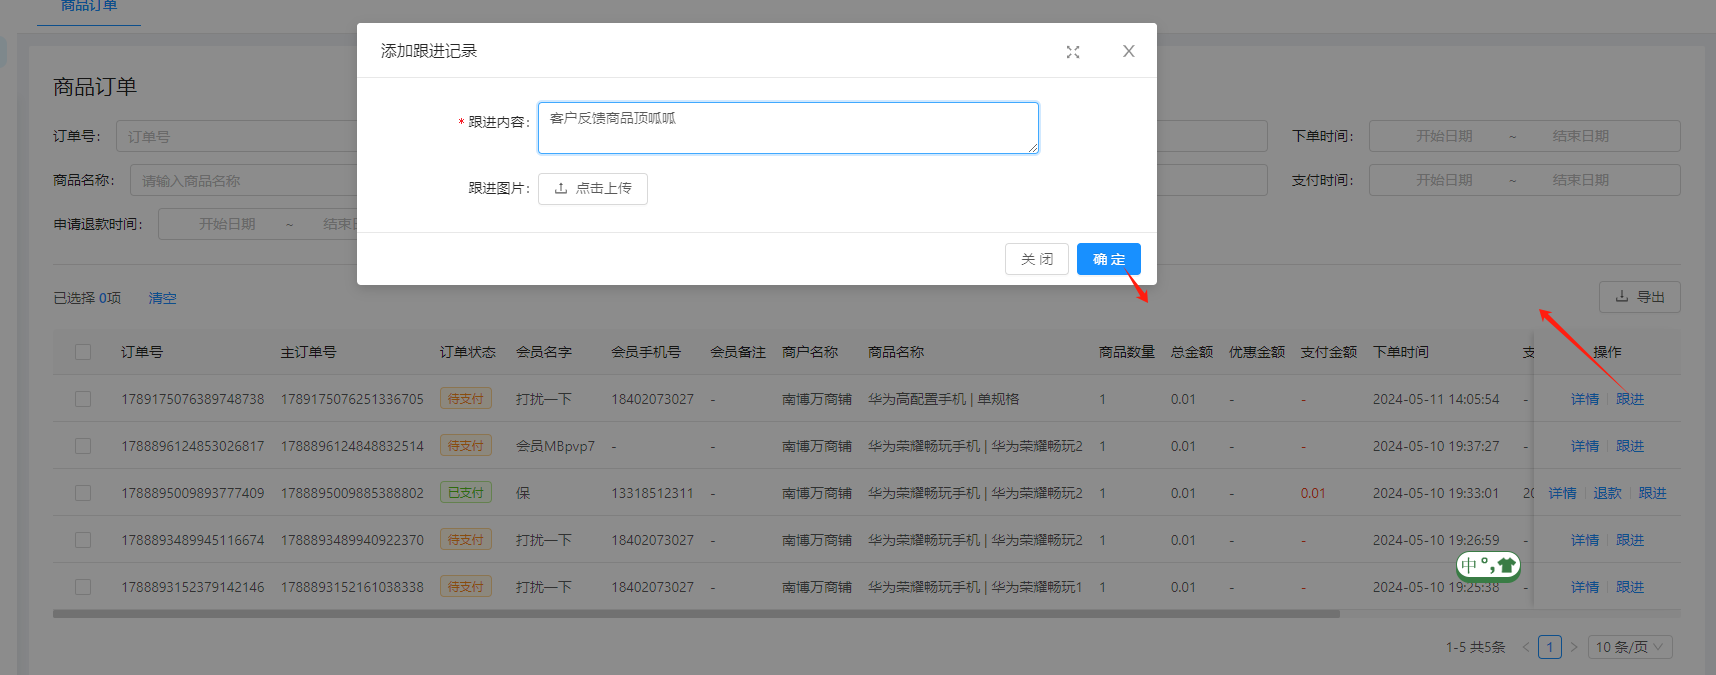Click 跟进 for order 1788893489945116674
Image resolution: width=1716 pixels, height=675 pixels.
pos(1630,540)
